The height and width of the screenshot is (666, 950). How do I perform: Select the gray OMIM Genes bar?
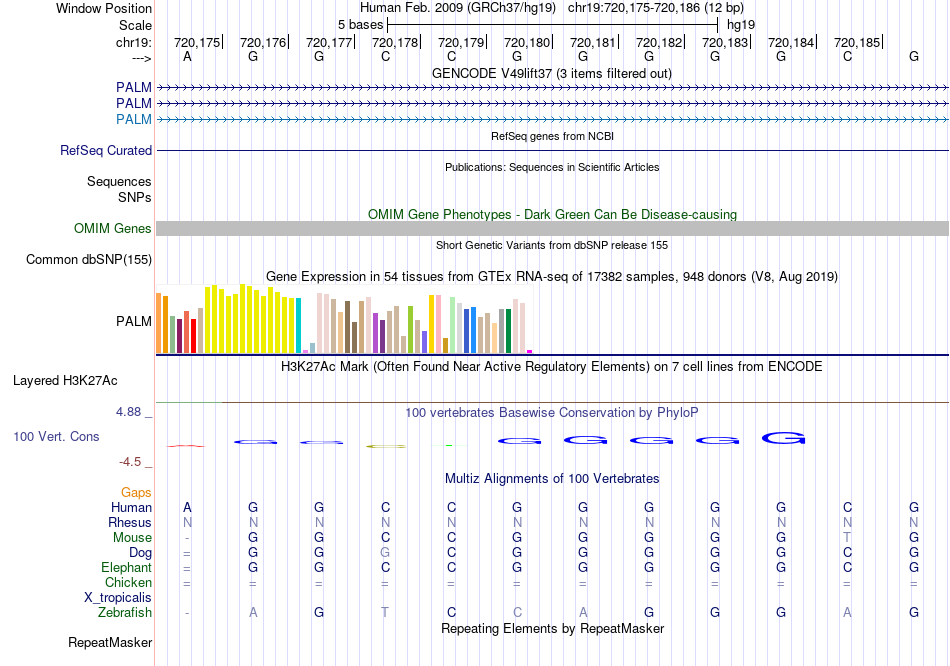pos(552,228)
